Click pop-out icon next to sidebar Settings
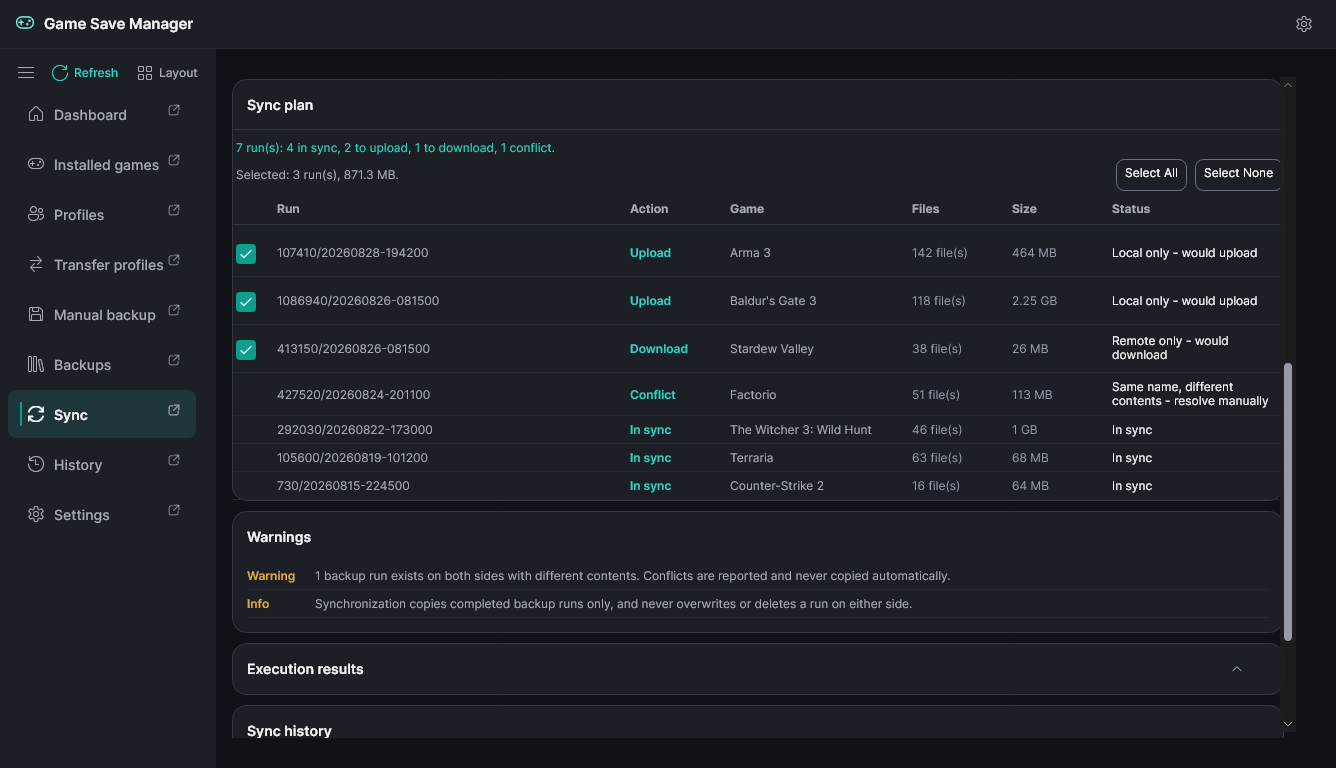This screenshot has height=768, width=1336. (174, 510)
